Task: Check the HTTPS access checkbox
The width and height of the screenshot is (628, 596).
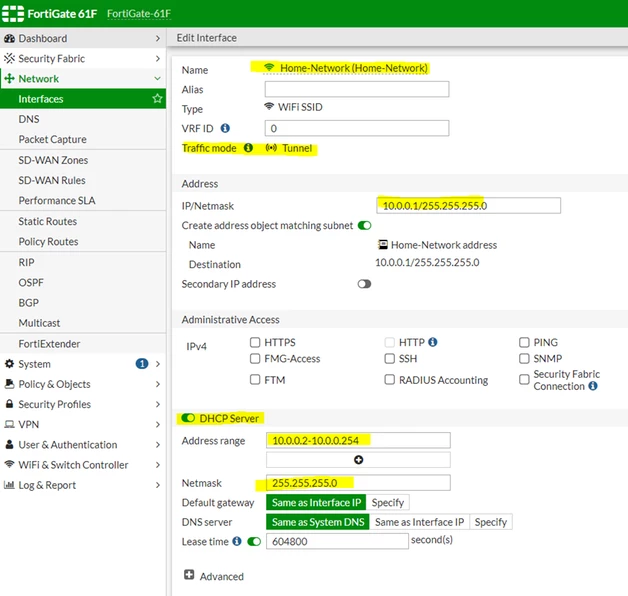Action: pyautogui.click(x=255, y=342)
